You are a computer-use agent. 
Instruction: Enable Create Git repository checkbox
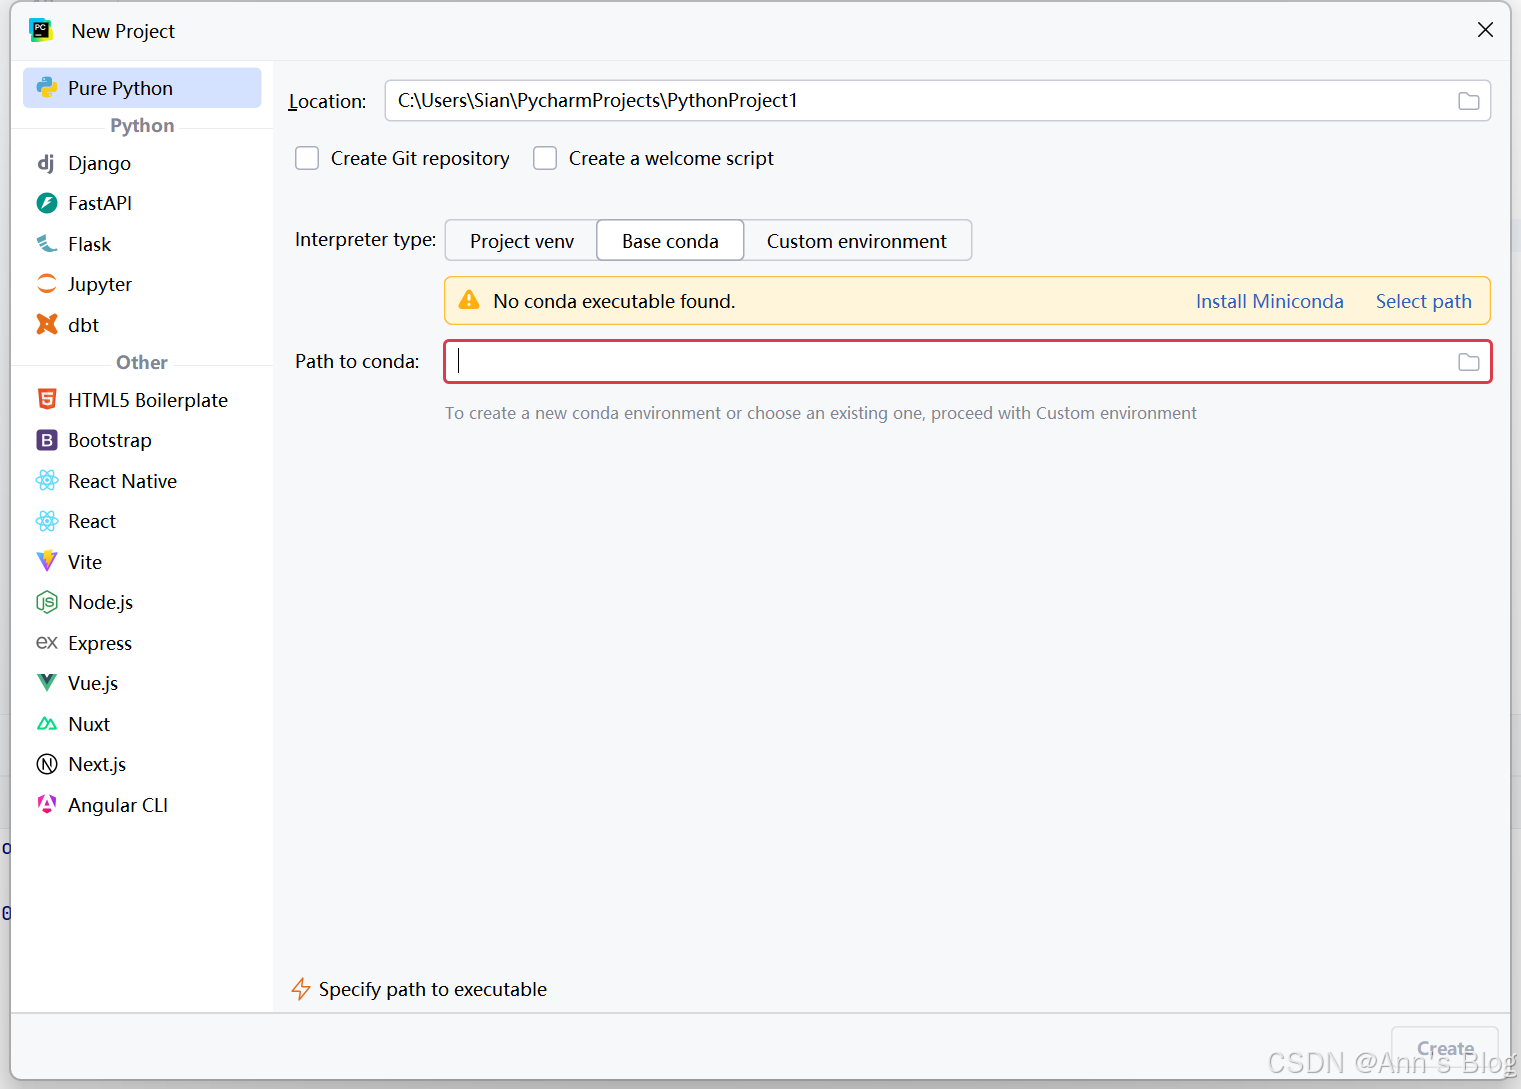coord(307,158)
